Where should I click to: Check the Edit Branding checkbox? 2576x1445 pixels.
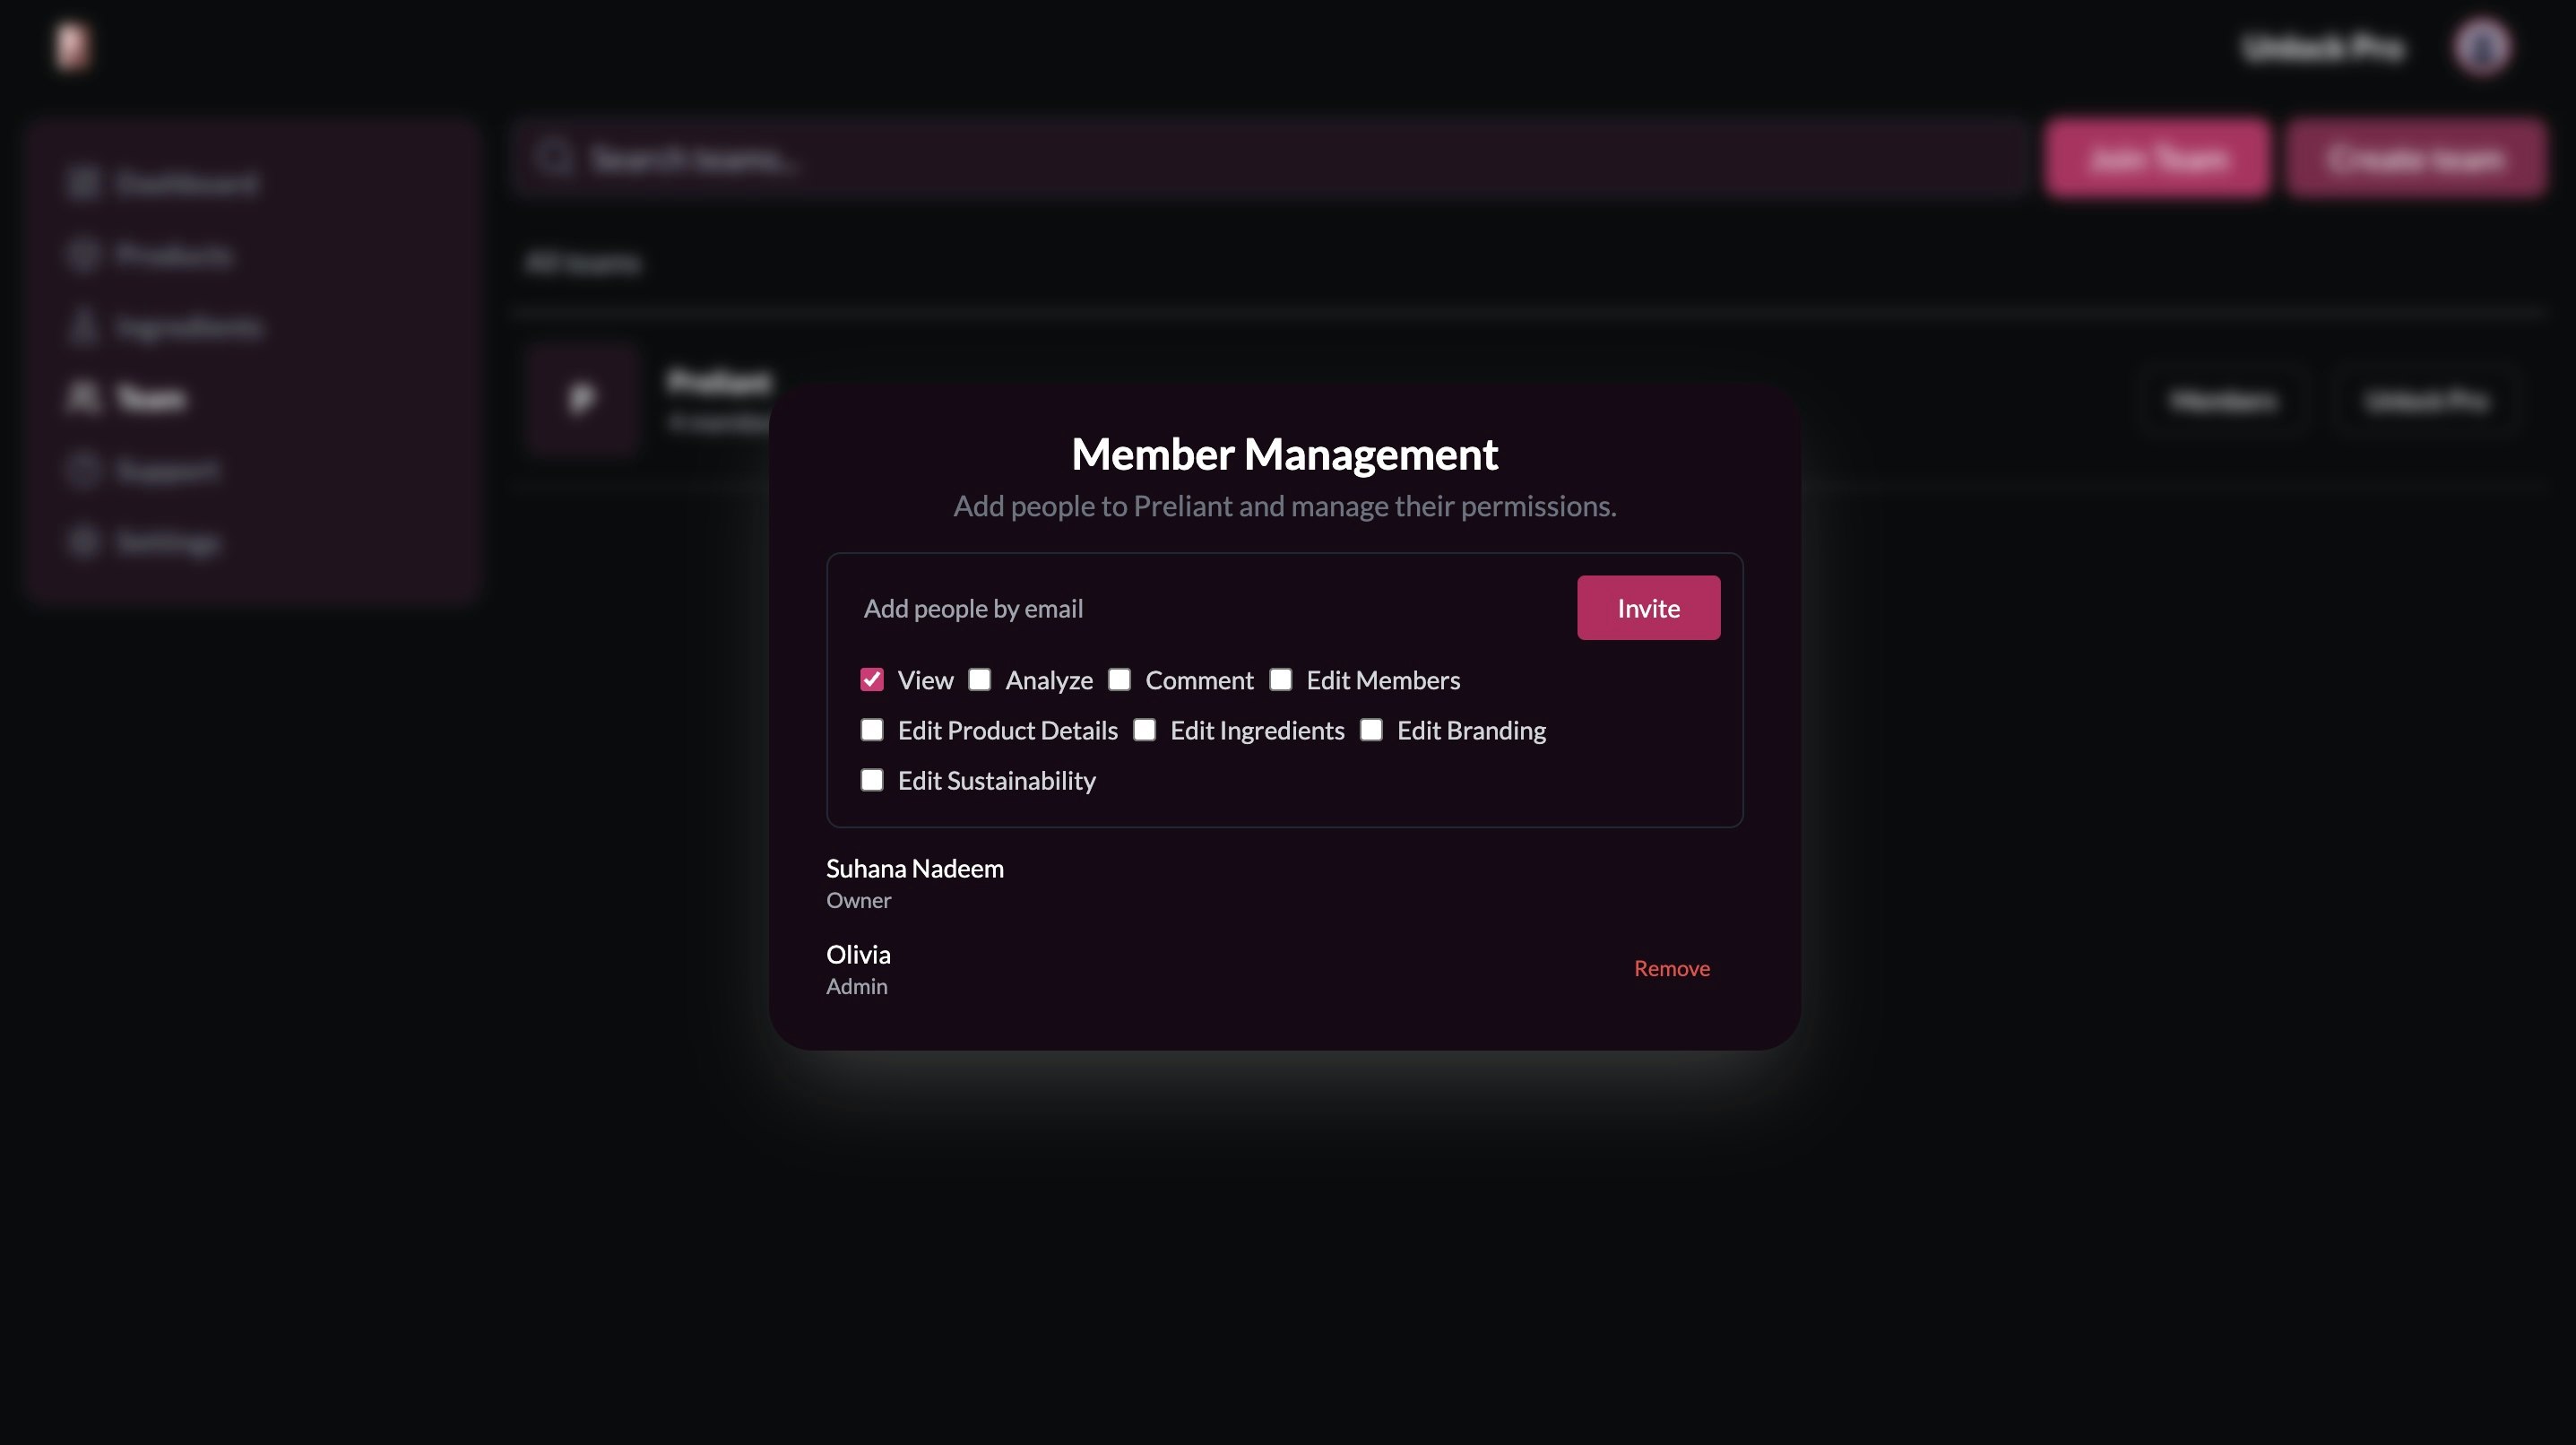coord(1372,730)
